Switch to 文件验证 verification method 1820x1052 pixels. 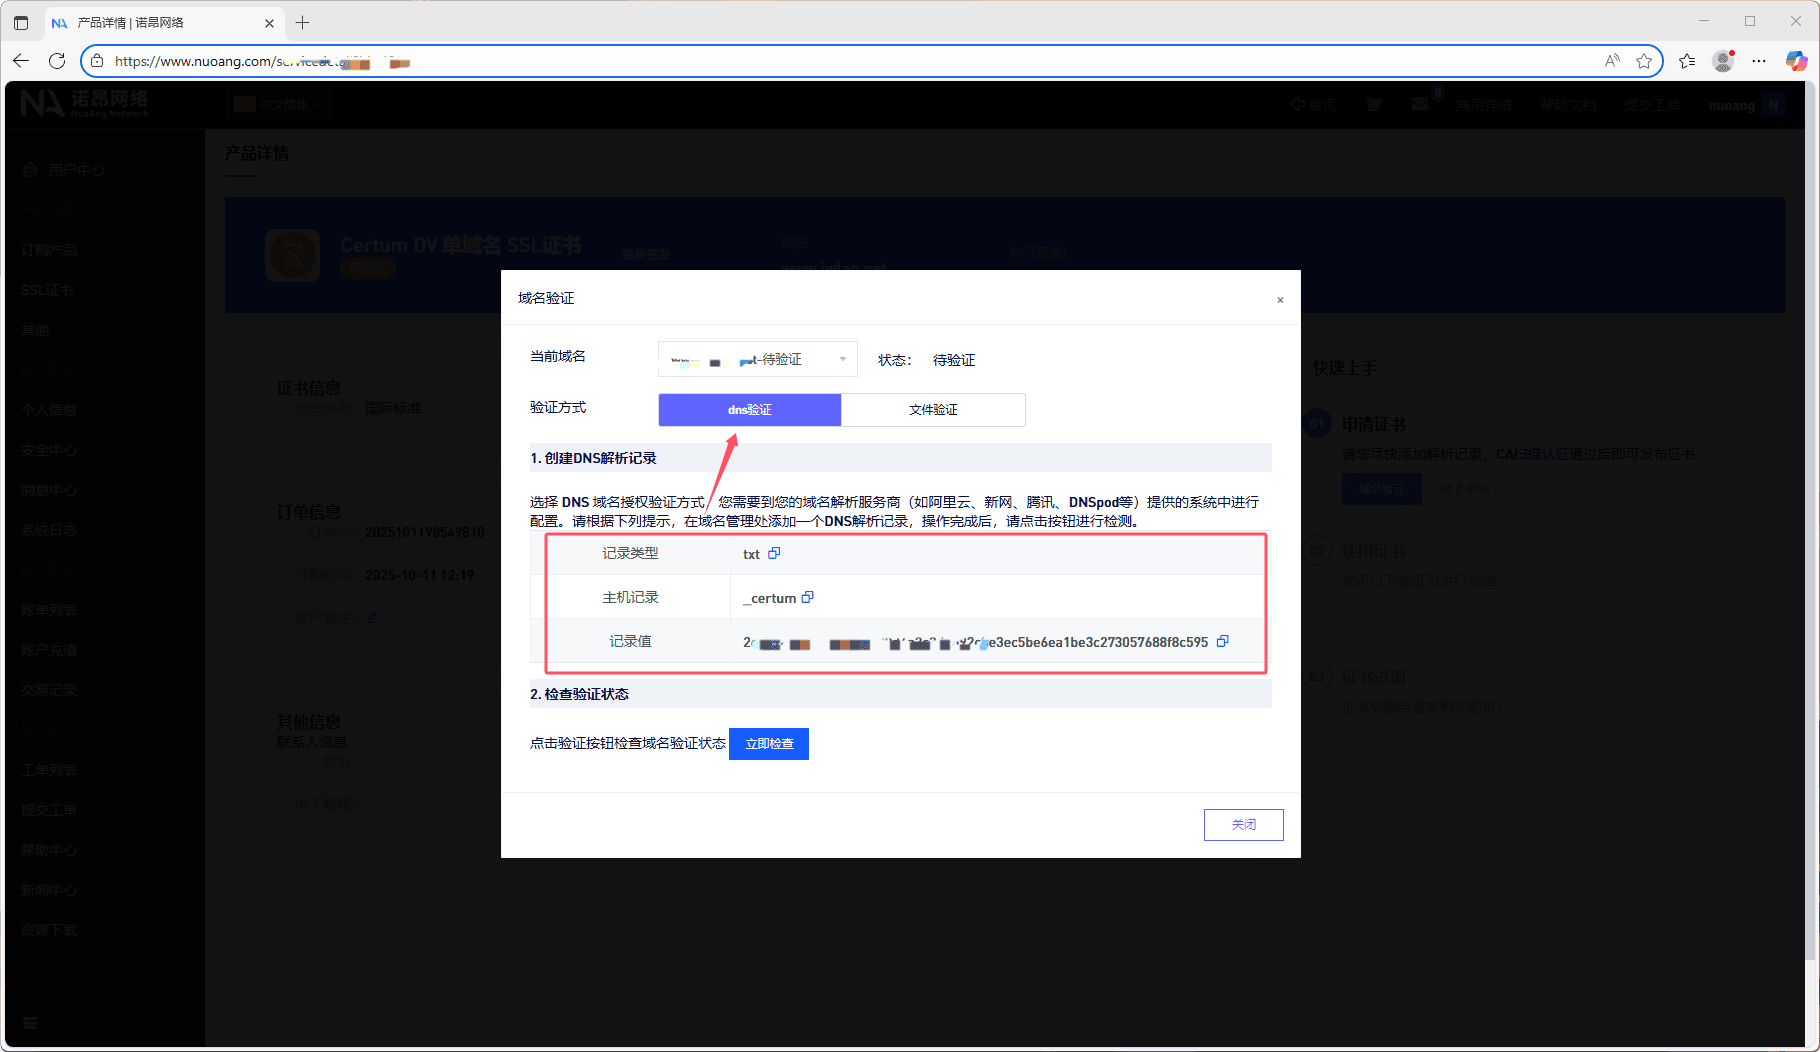(x=933, y=410)
